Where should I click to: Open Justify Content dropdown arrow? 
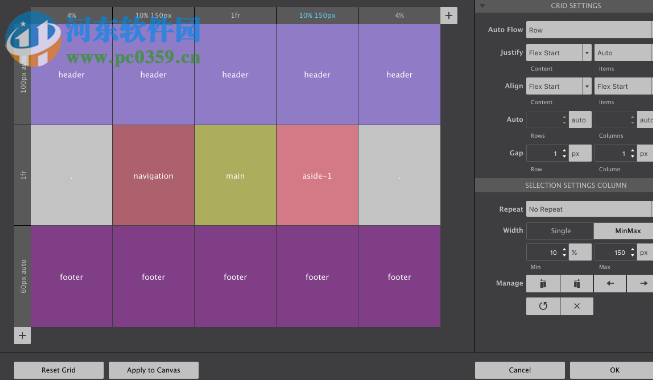(587, 53)
